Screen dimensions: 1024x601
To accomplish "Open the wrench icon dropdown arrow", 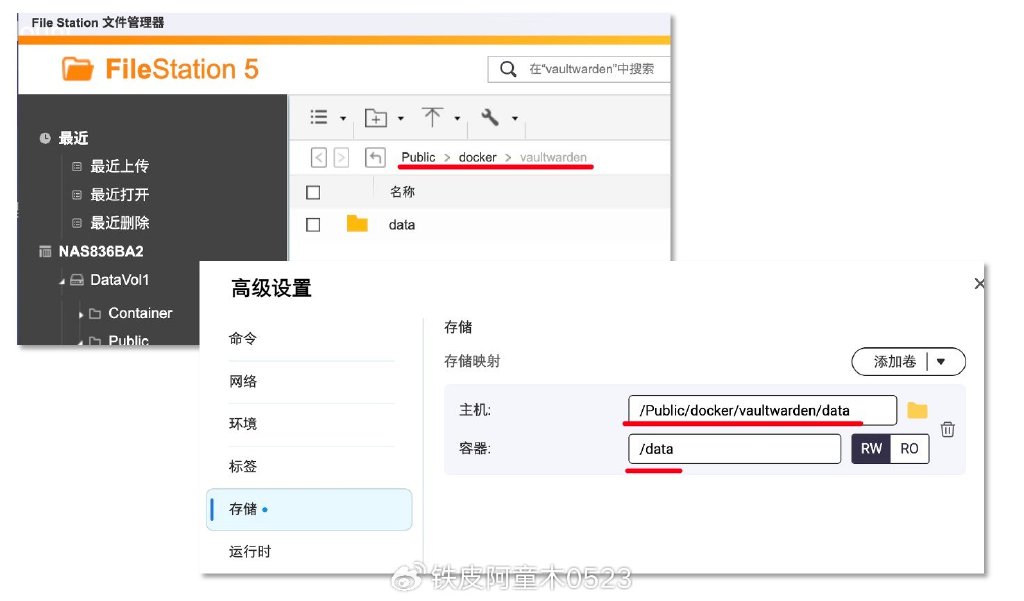I will (x=514, y=117).
